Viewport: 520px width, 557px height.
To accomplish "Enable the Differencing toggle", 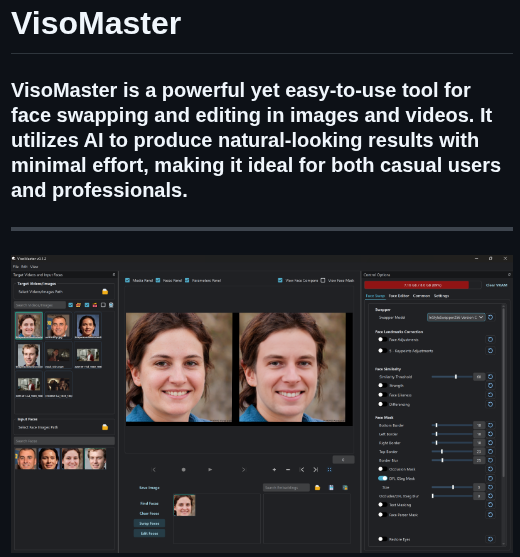I will (382, 404).
